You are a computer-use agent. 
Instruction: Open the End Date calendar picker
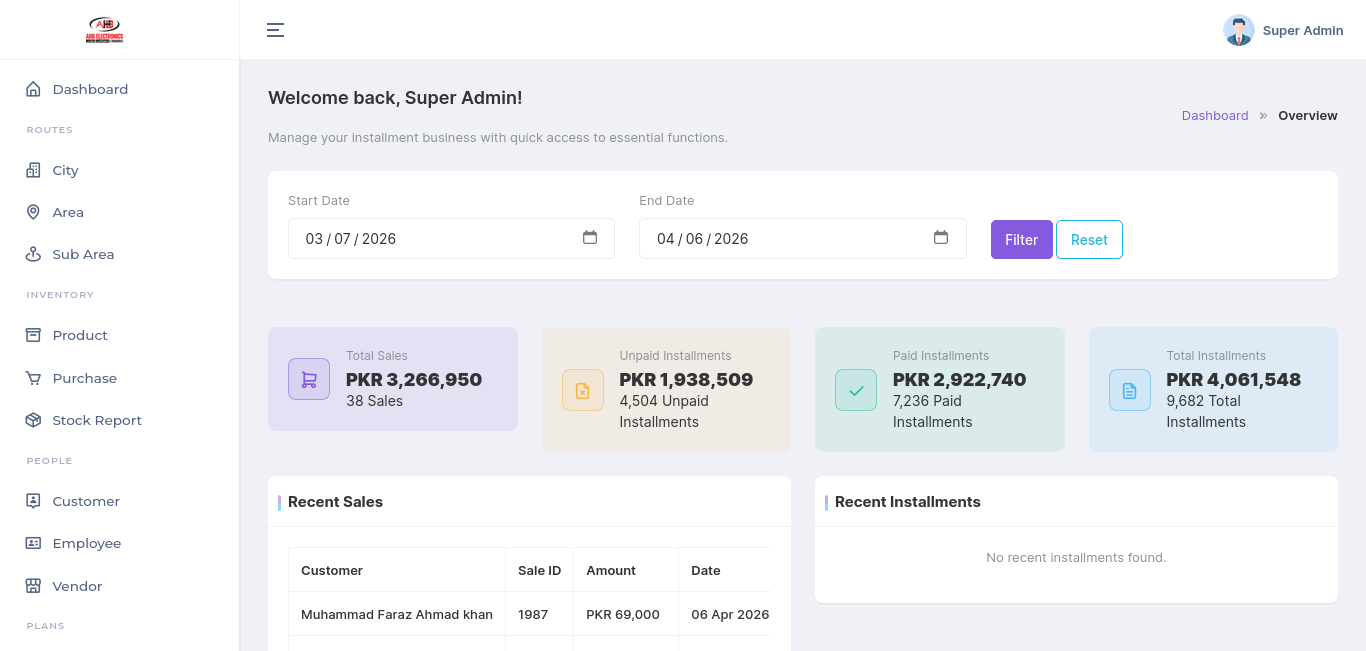pos(941,238)
